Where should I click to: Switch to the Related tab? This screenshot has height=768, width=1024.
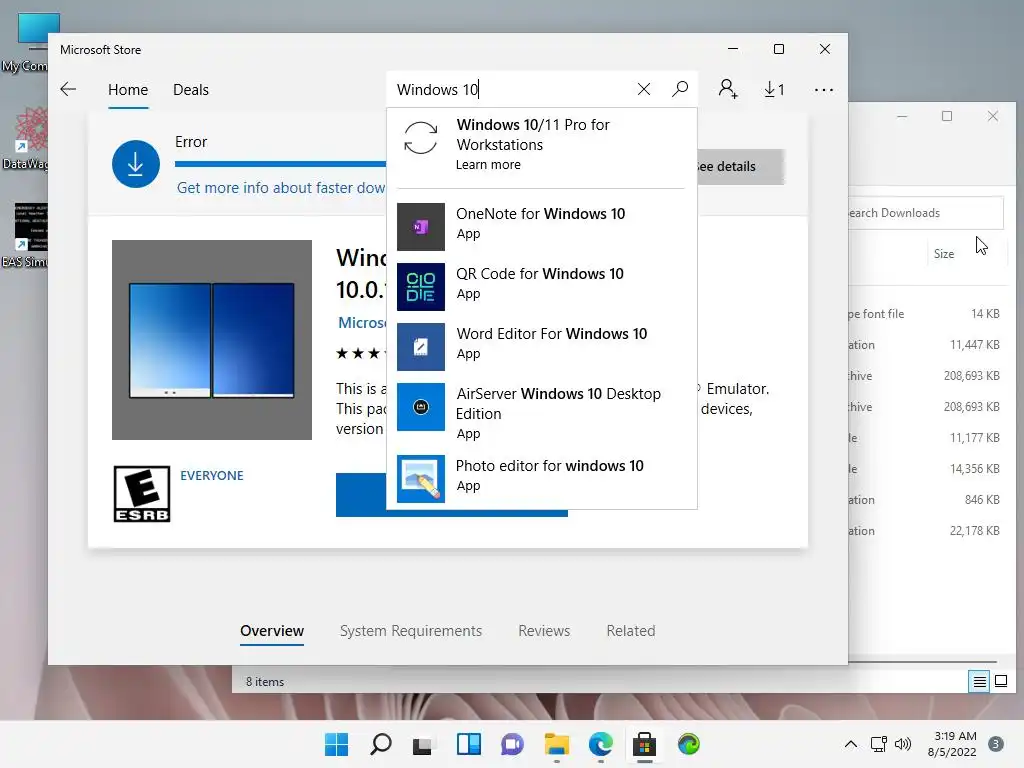click(x=631, y=631)
